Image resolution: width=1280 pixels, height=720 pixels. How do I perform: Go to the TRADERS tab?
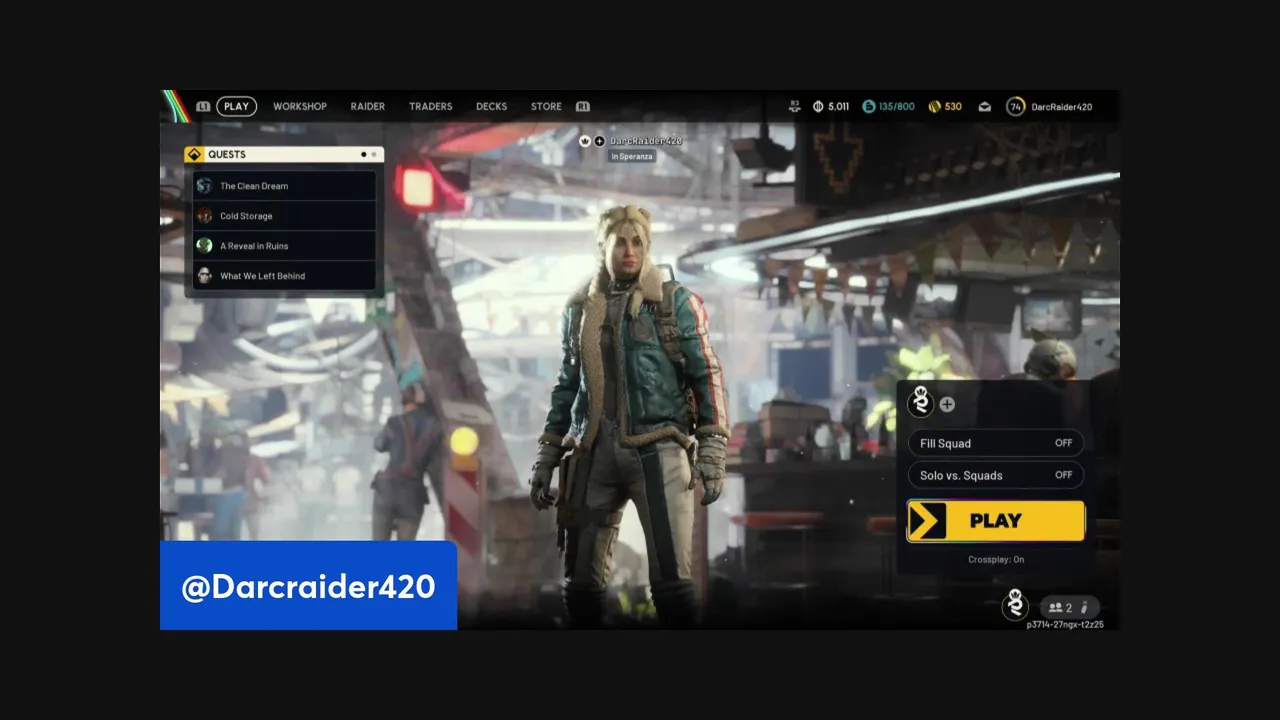tap(431, 106)
